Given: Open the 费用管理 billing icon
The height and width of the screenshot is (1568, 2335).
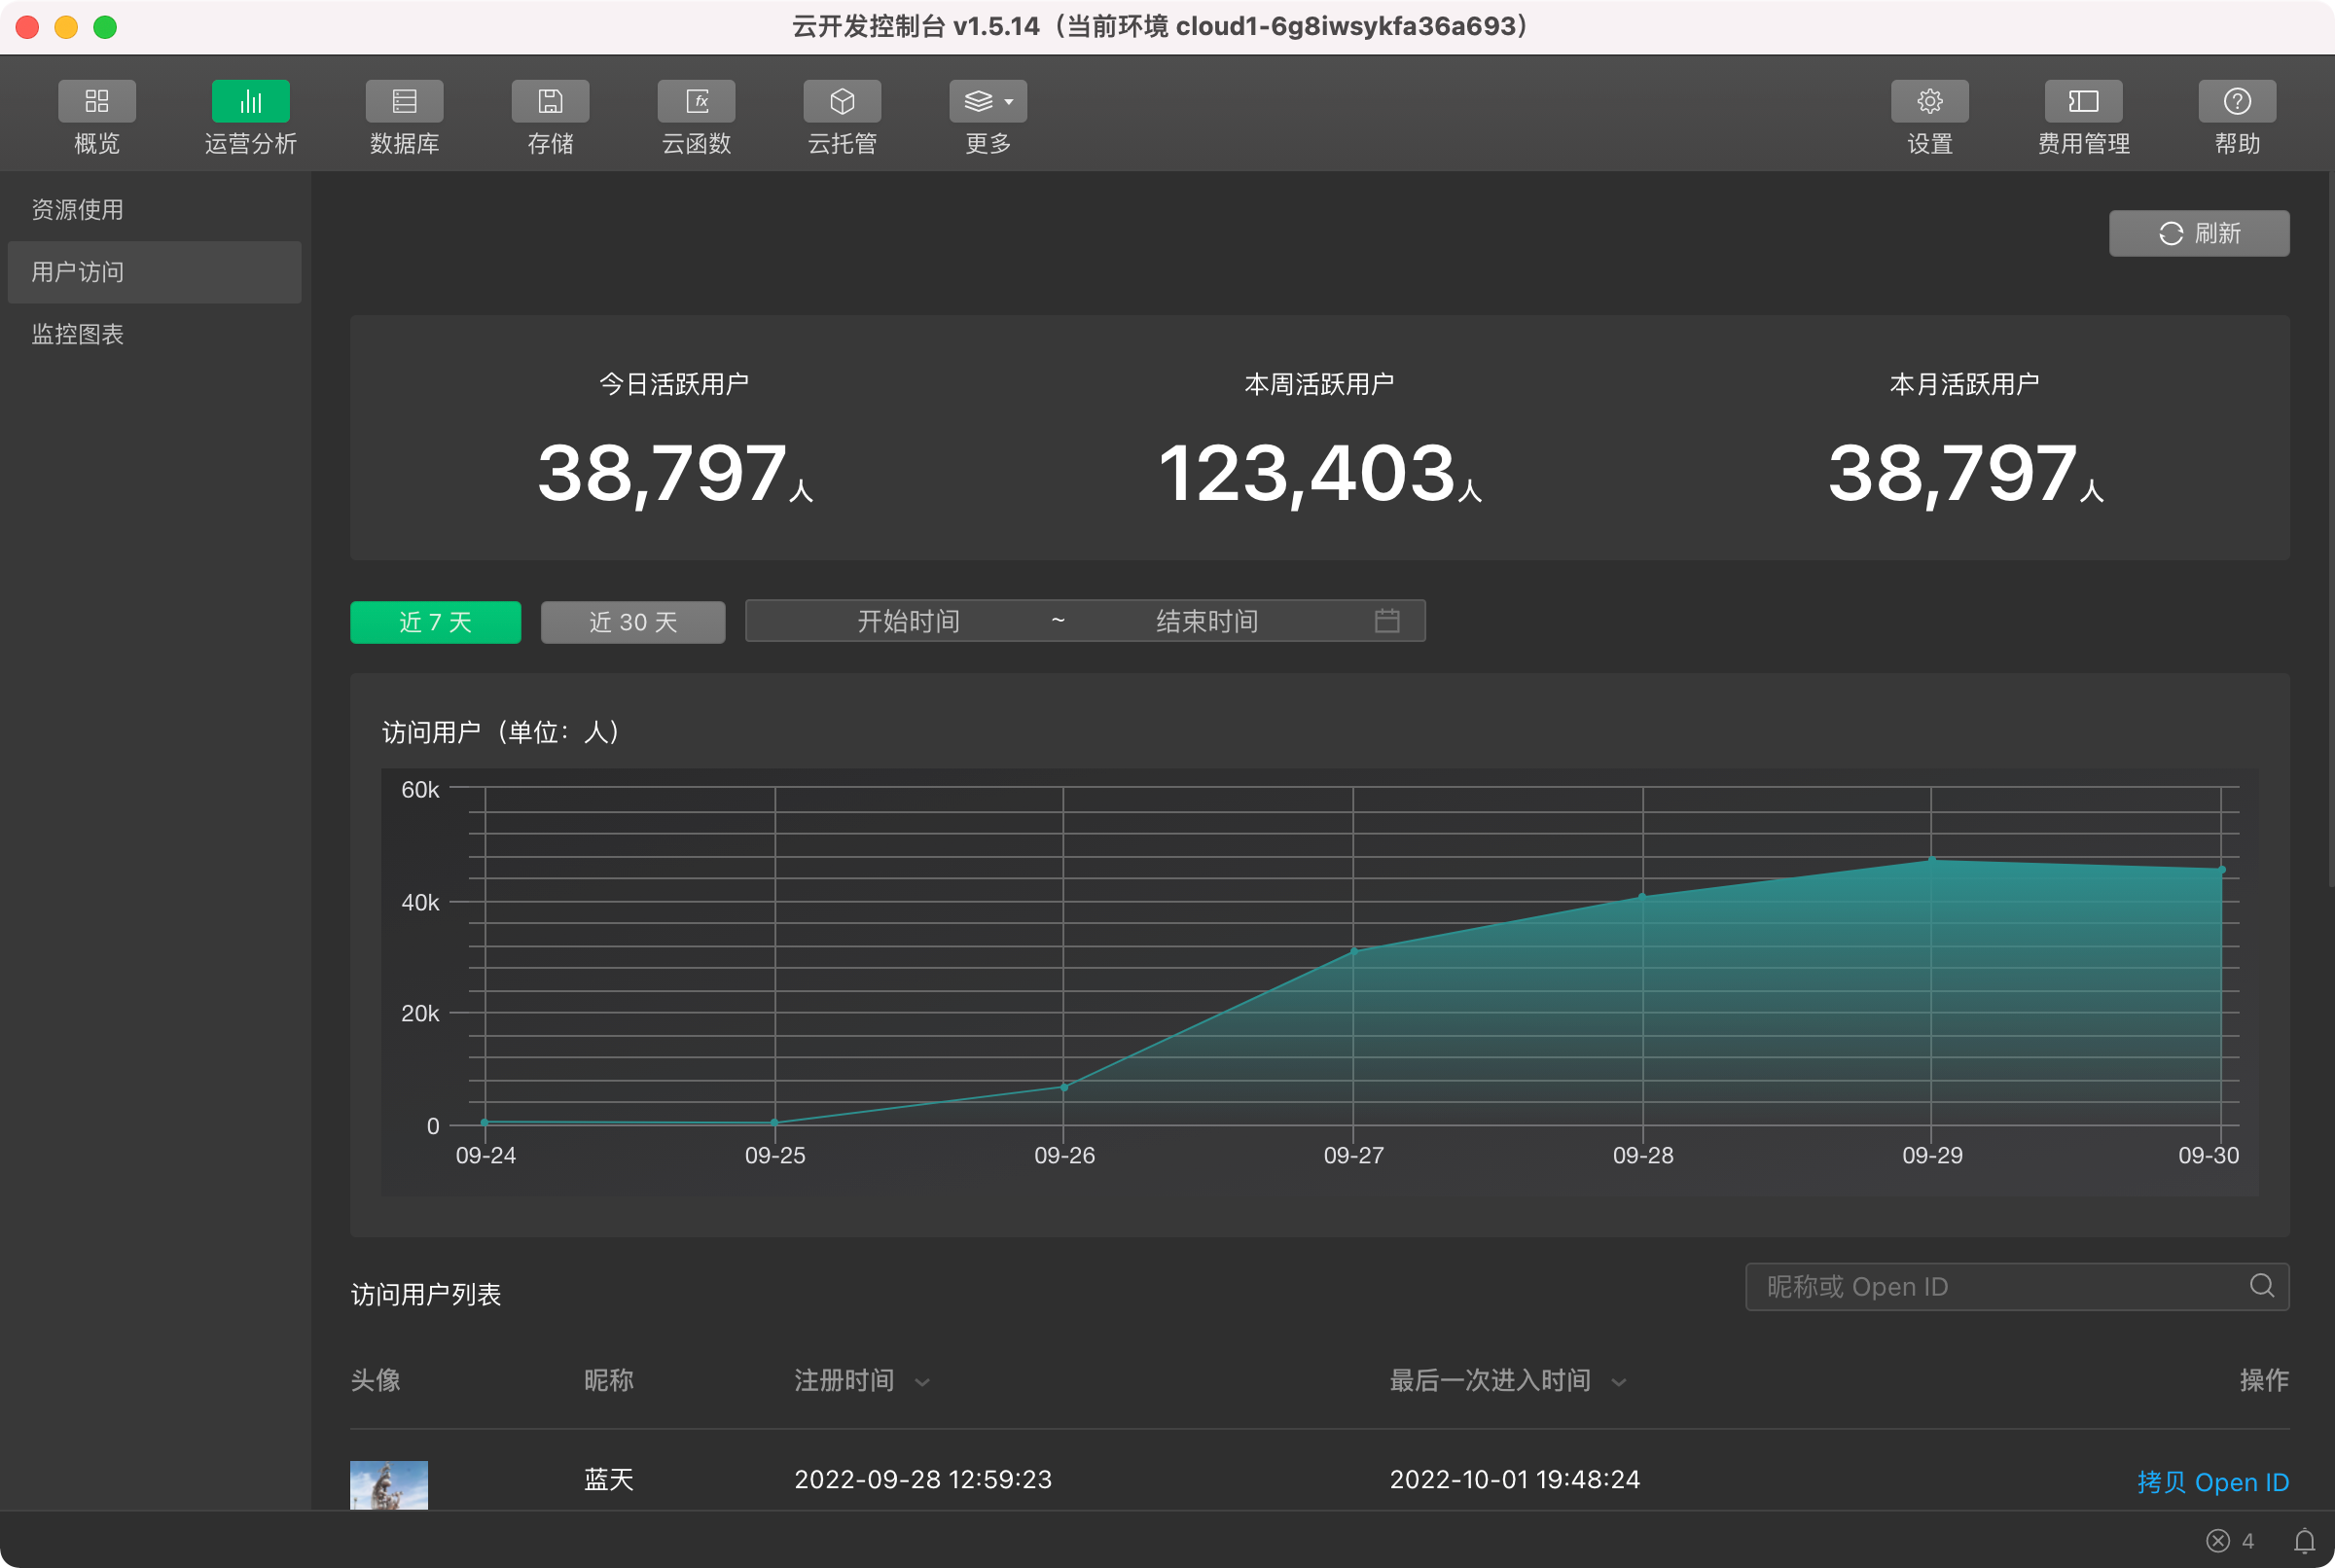Looking at the screenshot, I should coord(2083,101).
